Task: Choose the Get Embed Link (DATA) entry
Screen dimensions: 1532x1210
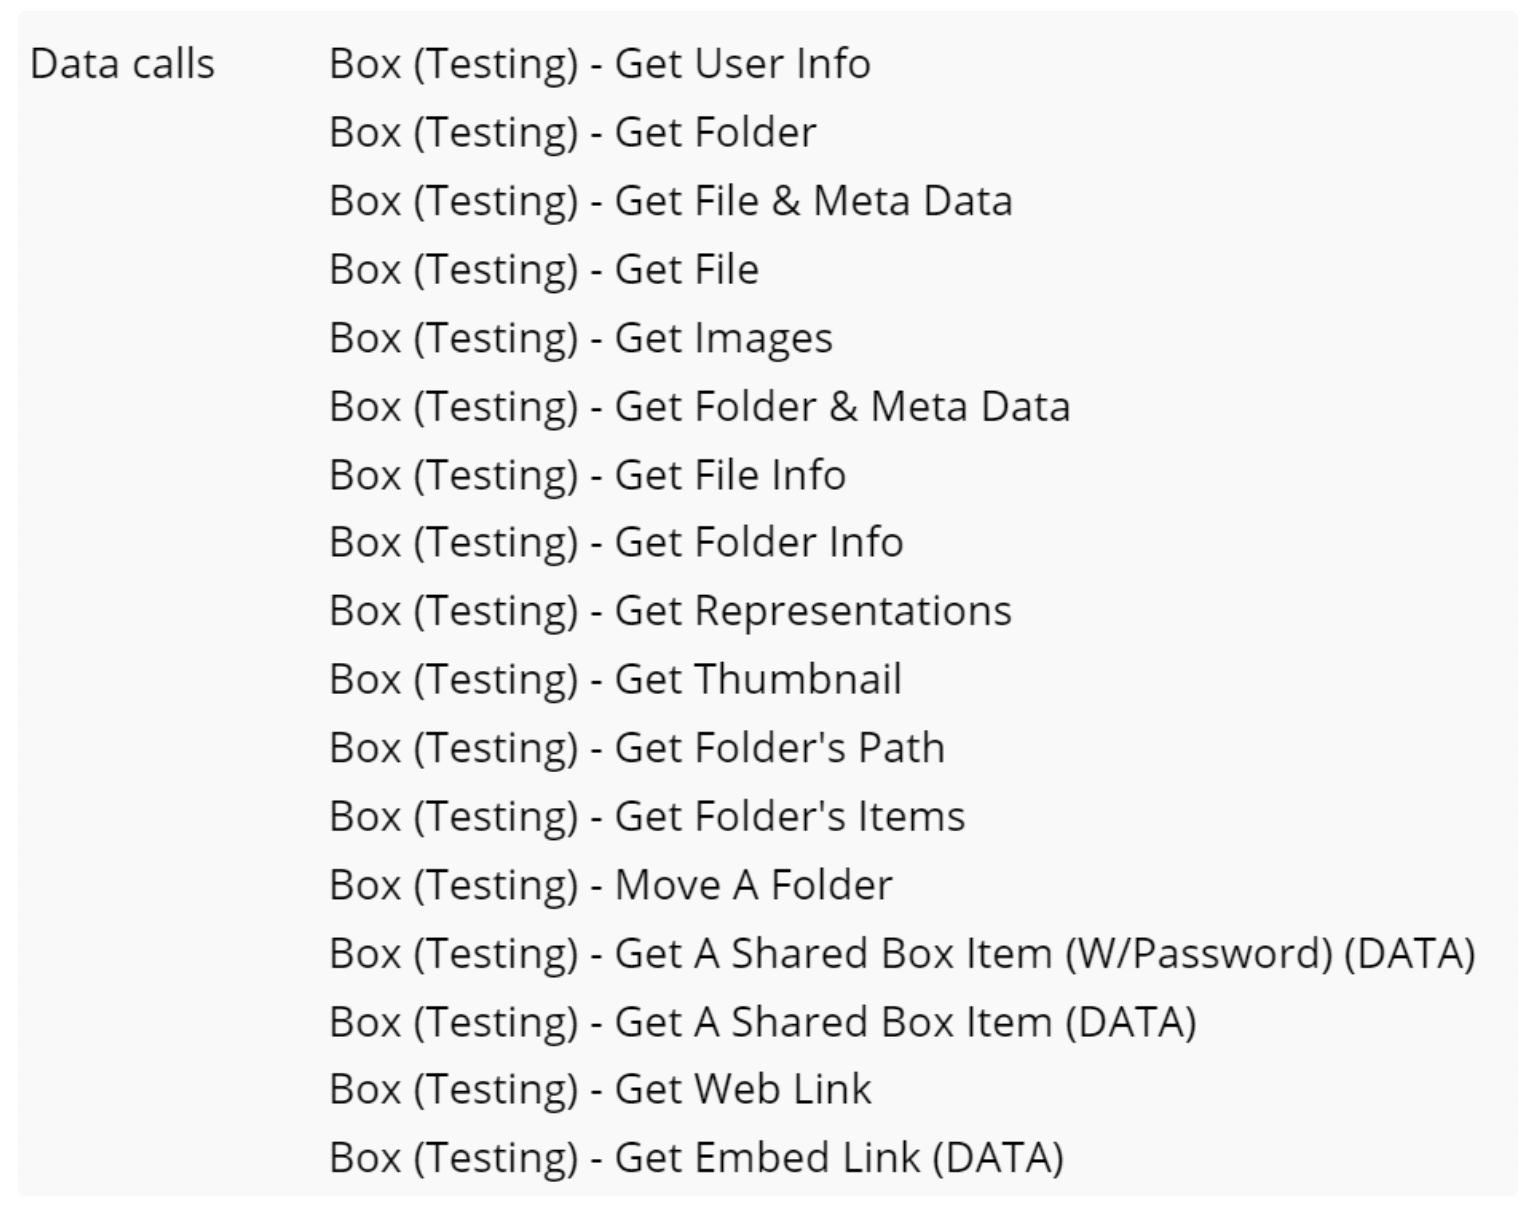Action: click(697, 1158)
